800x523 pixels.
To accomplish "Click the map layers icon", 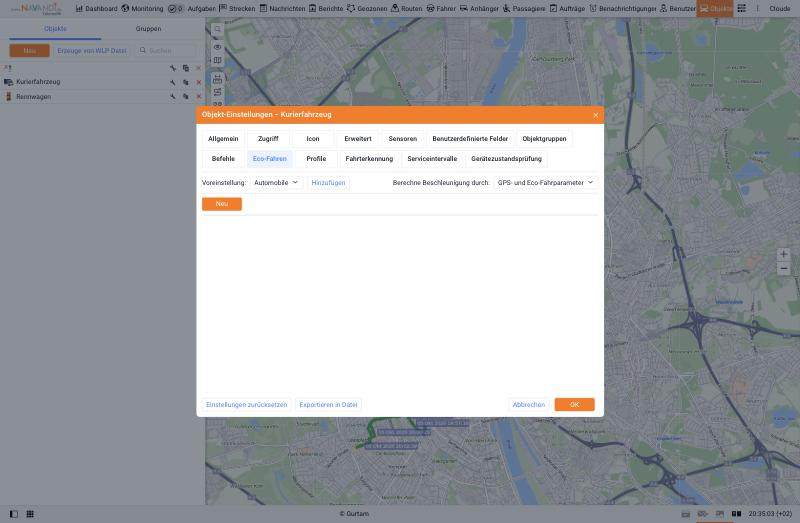I will coord(217,60).
